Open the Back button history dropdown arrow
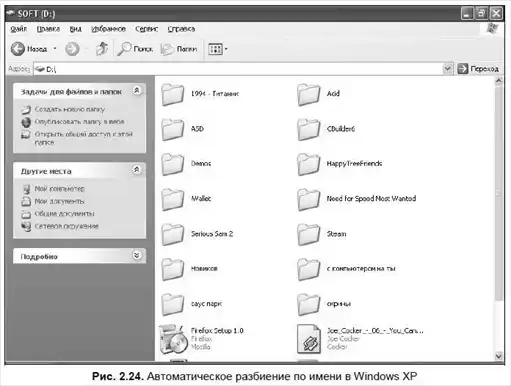 point(55,49)
